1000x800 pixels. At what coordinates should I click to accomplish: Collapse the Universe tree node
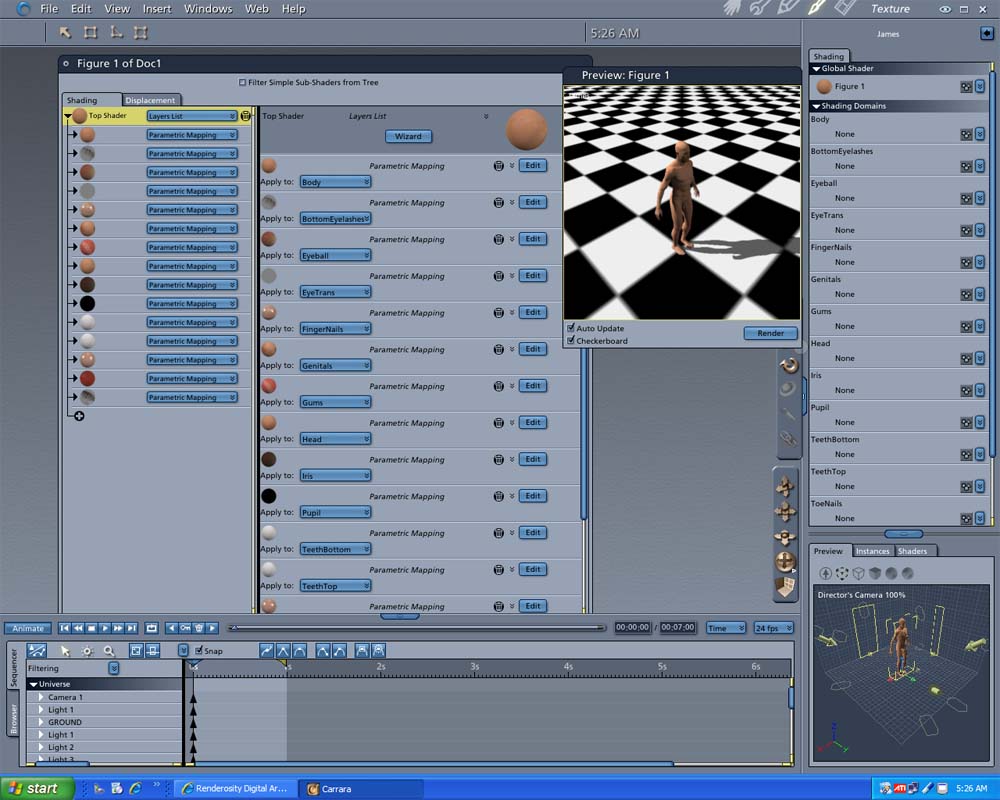click(x=33, y=684)
